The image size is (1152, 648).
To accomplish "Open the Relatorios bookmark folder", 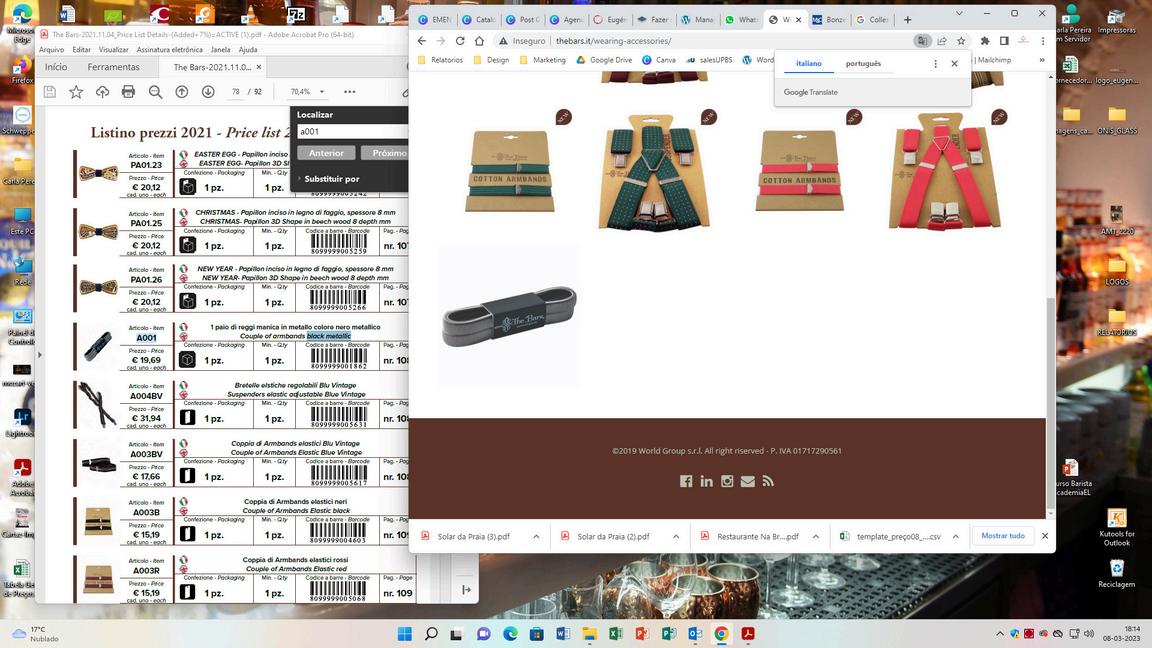I will point(441,60).
